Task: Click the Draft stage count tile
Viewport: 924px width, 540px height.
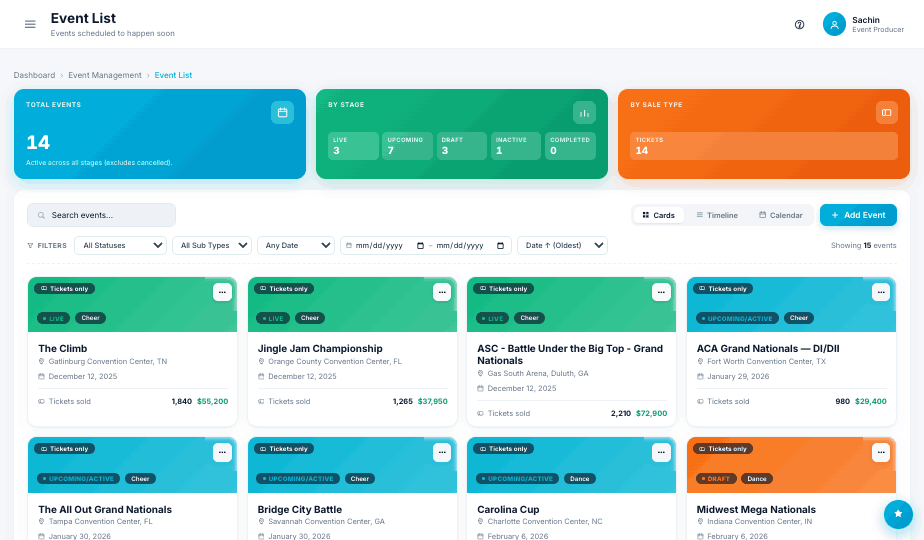Action: click(461, 146)
